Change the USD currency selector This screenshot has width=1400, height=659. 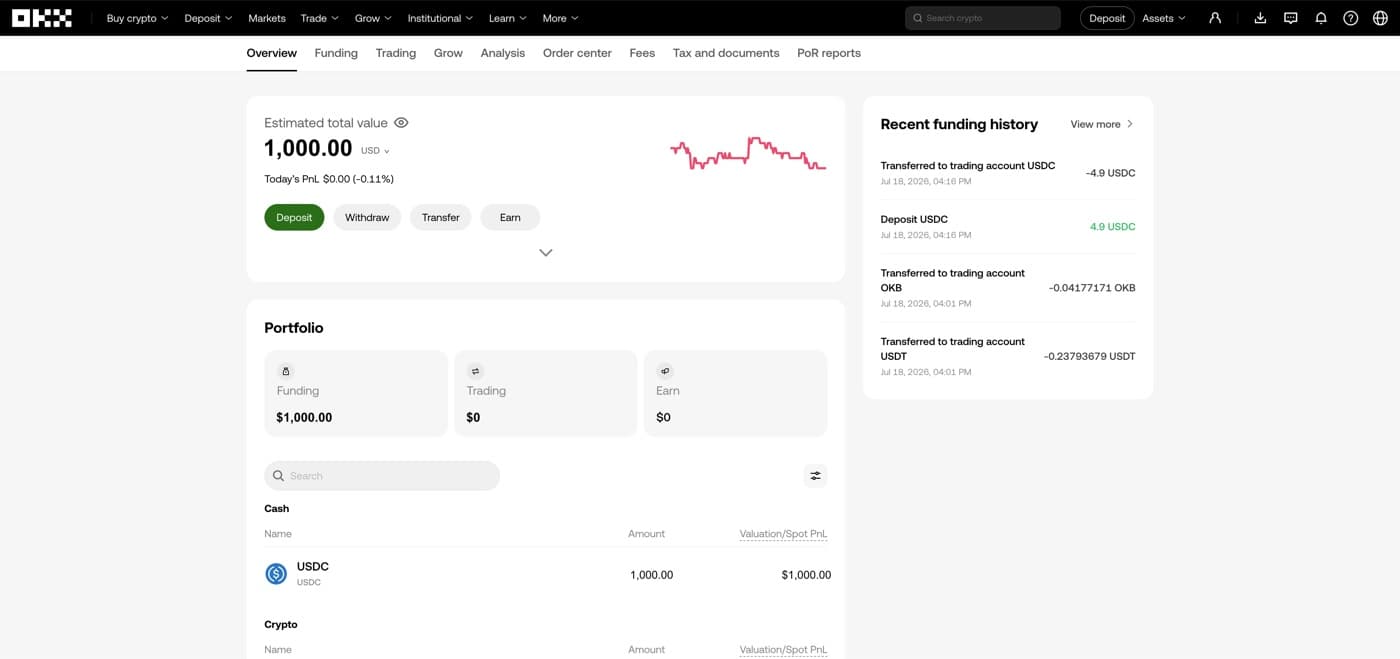point(375,151)
